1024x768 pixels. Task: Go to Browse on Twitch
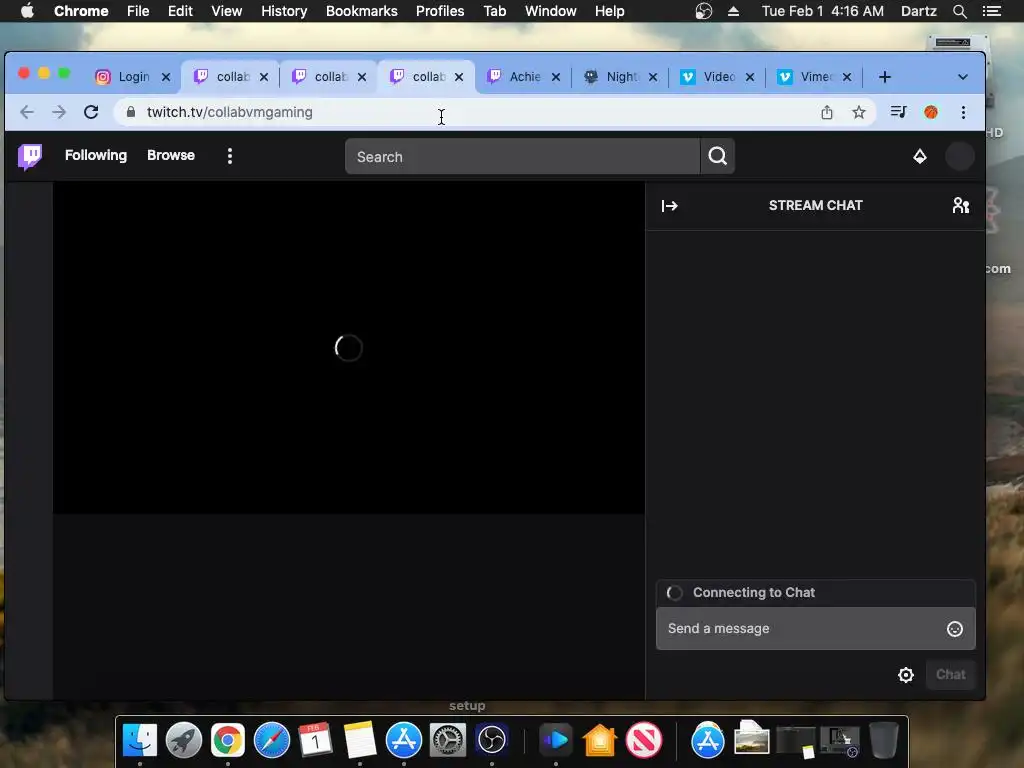pos(170,155)
